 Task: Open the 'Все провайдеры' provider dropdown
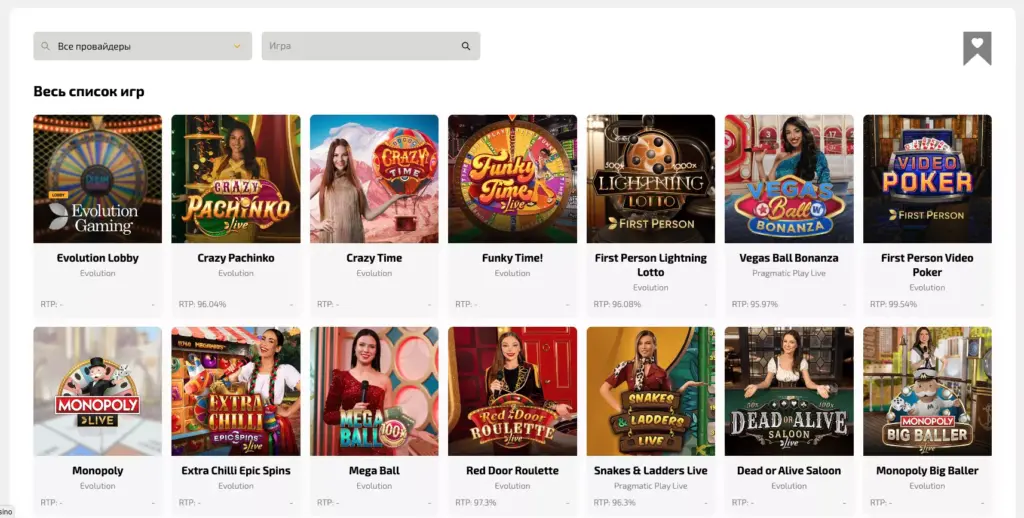tap(142, 46)
